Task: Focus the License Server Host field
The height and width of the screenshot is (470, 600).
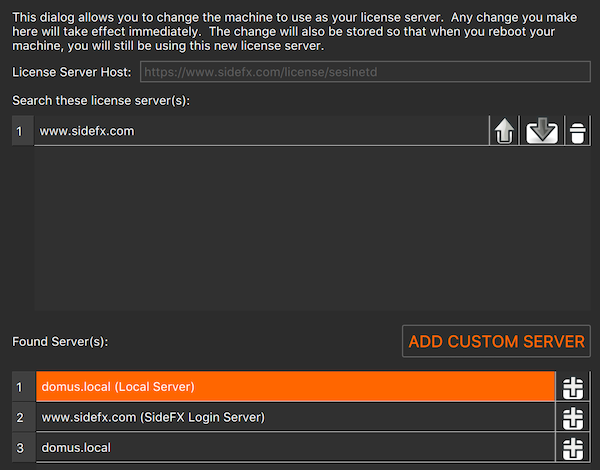Action: tap(365, 72)
